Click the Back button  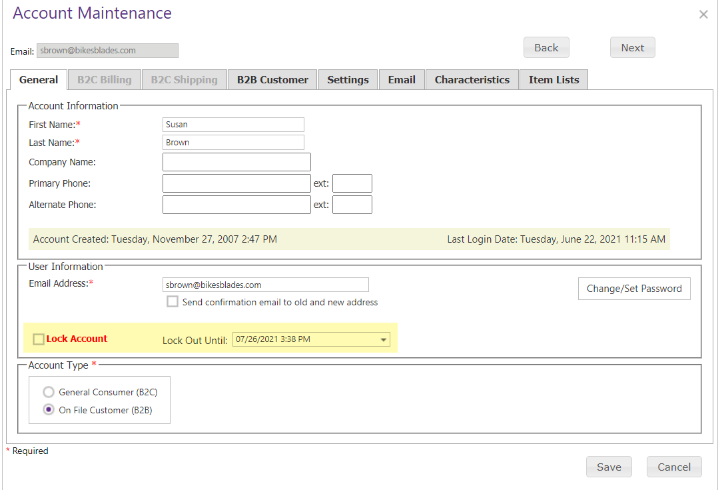[546, 48]
